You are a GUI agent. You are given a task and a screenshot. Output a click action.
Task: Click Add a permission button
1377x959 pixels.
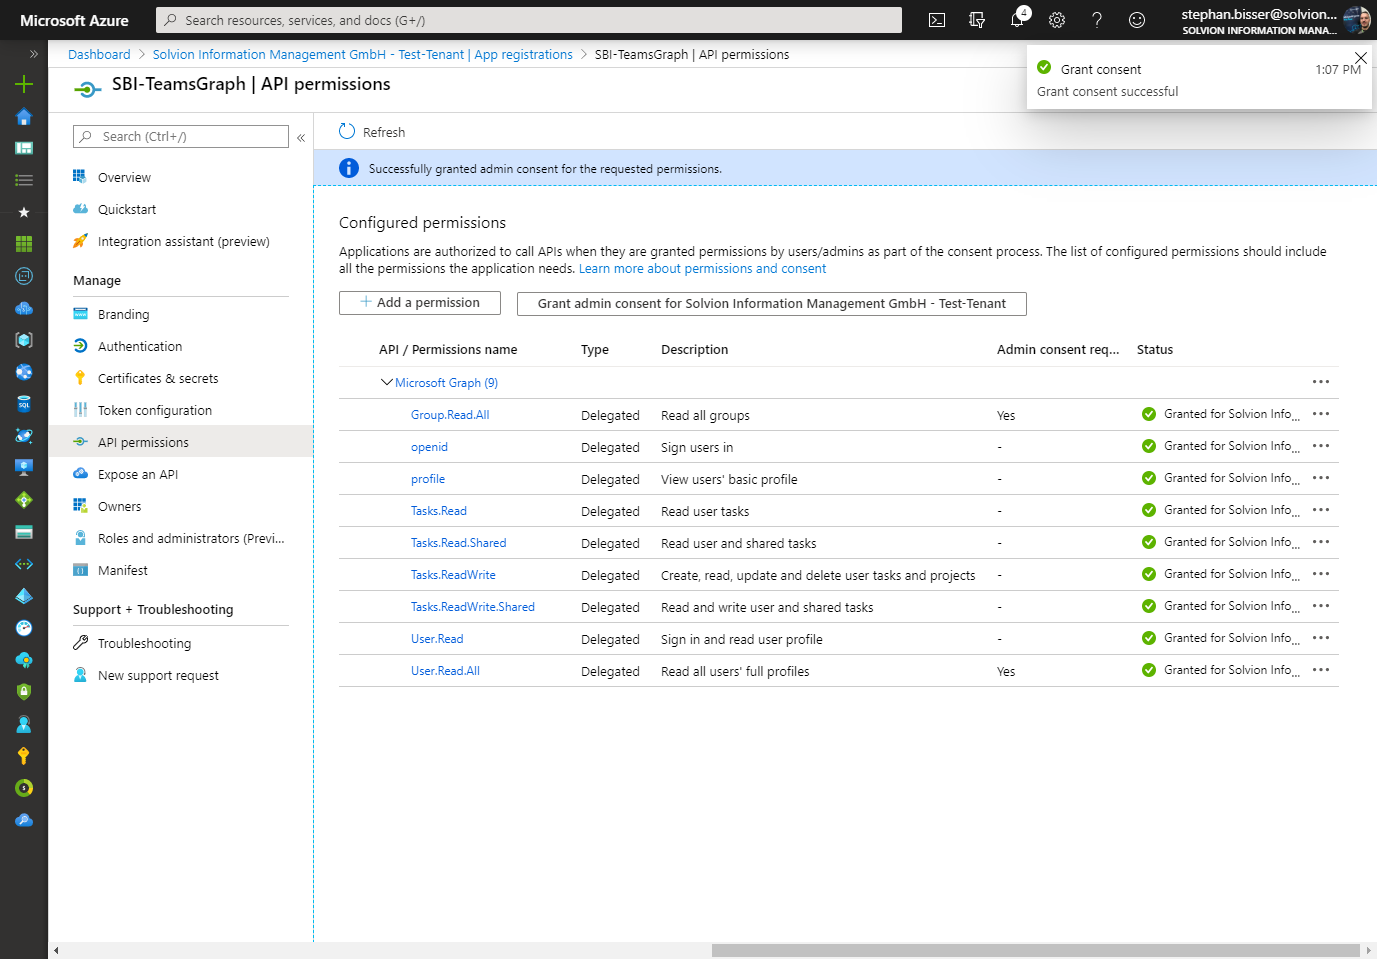[420, 303]
